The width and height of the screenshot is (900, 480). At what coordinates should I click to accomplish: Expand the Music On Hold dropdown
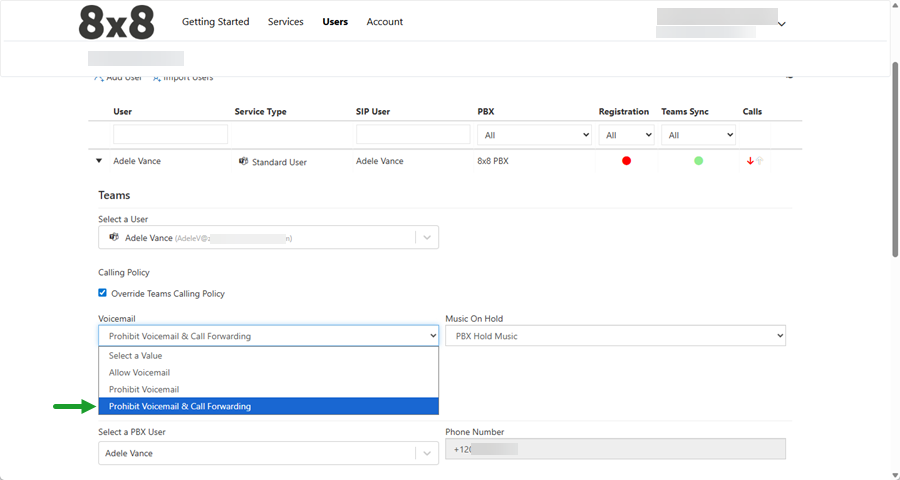point(615,336)
